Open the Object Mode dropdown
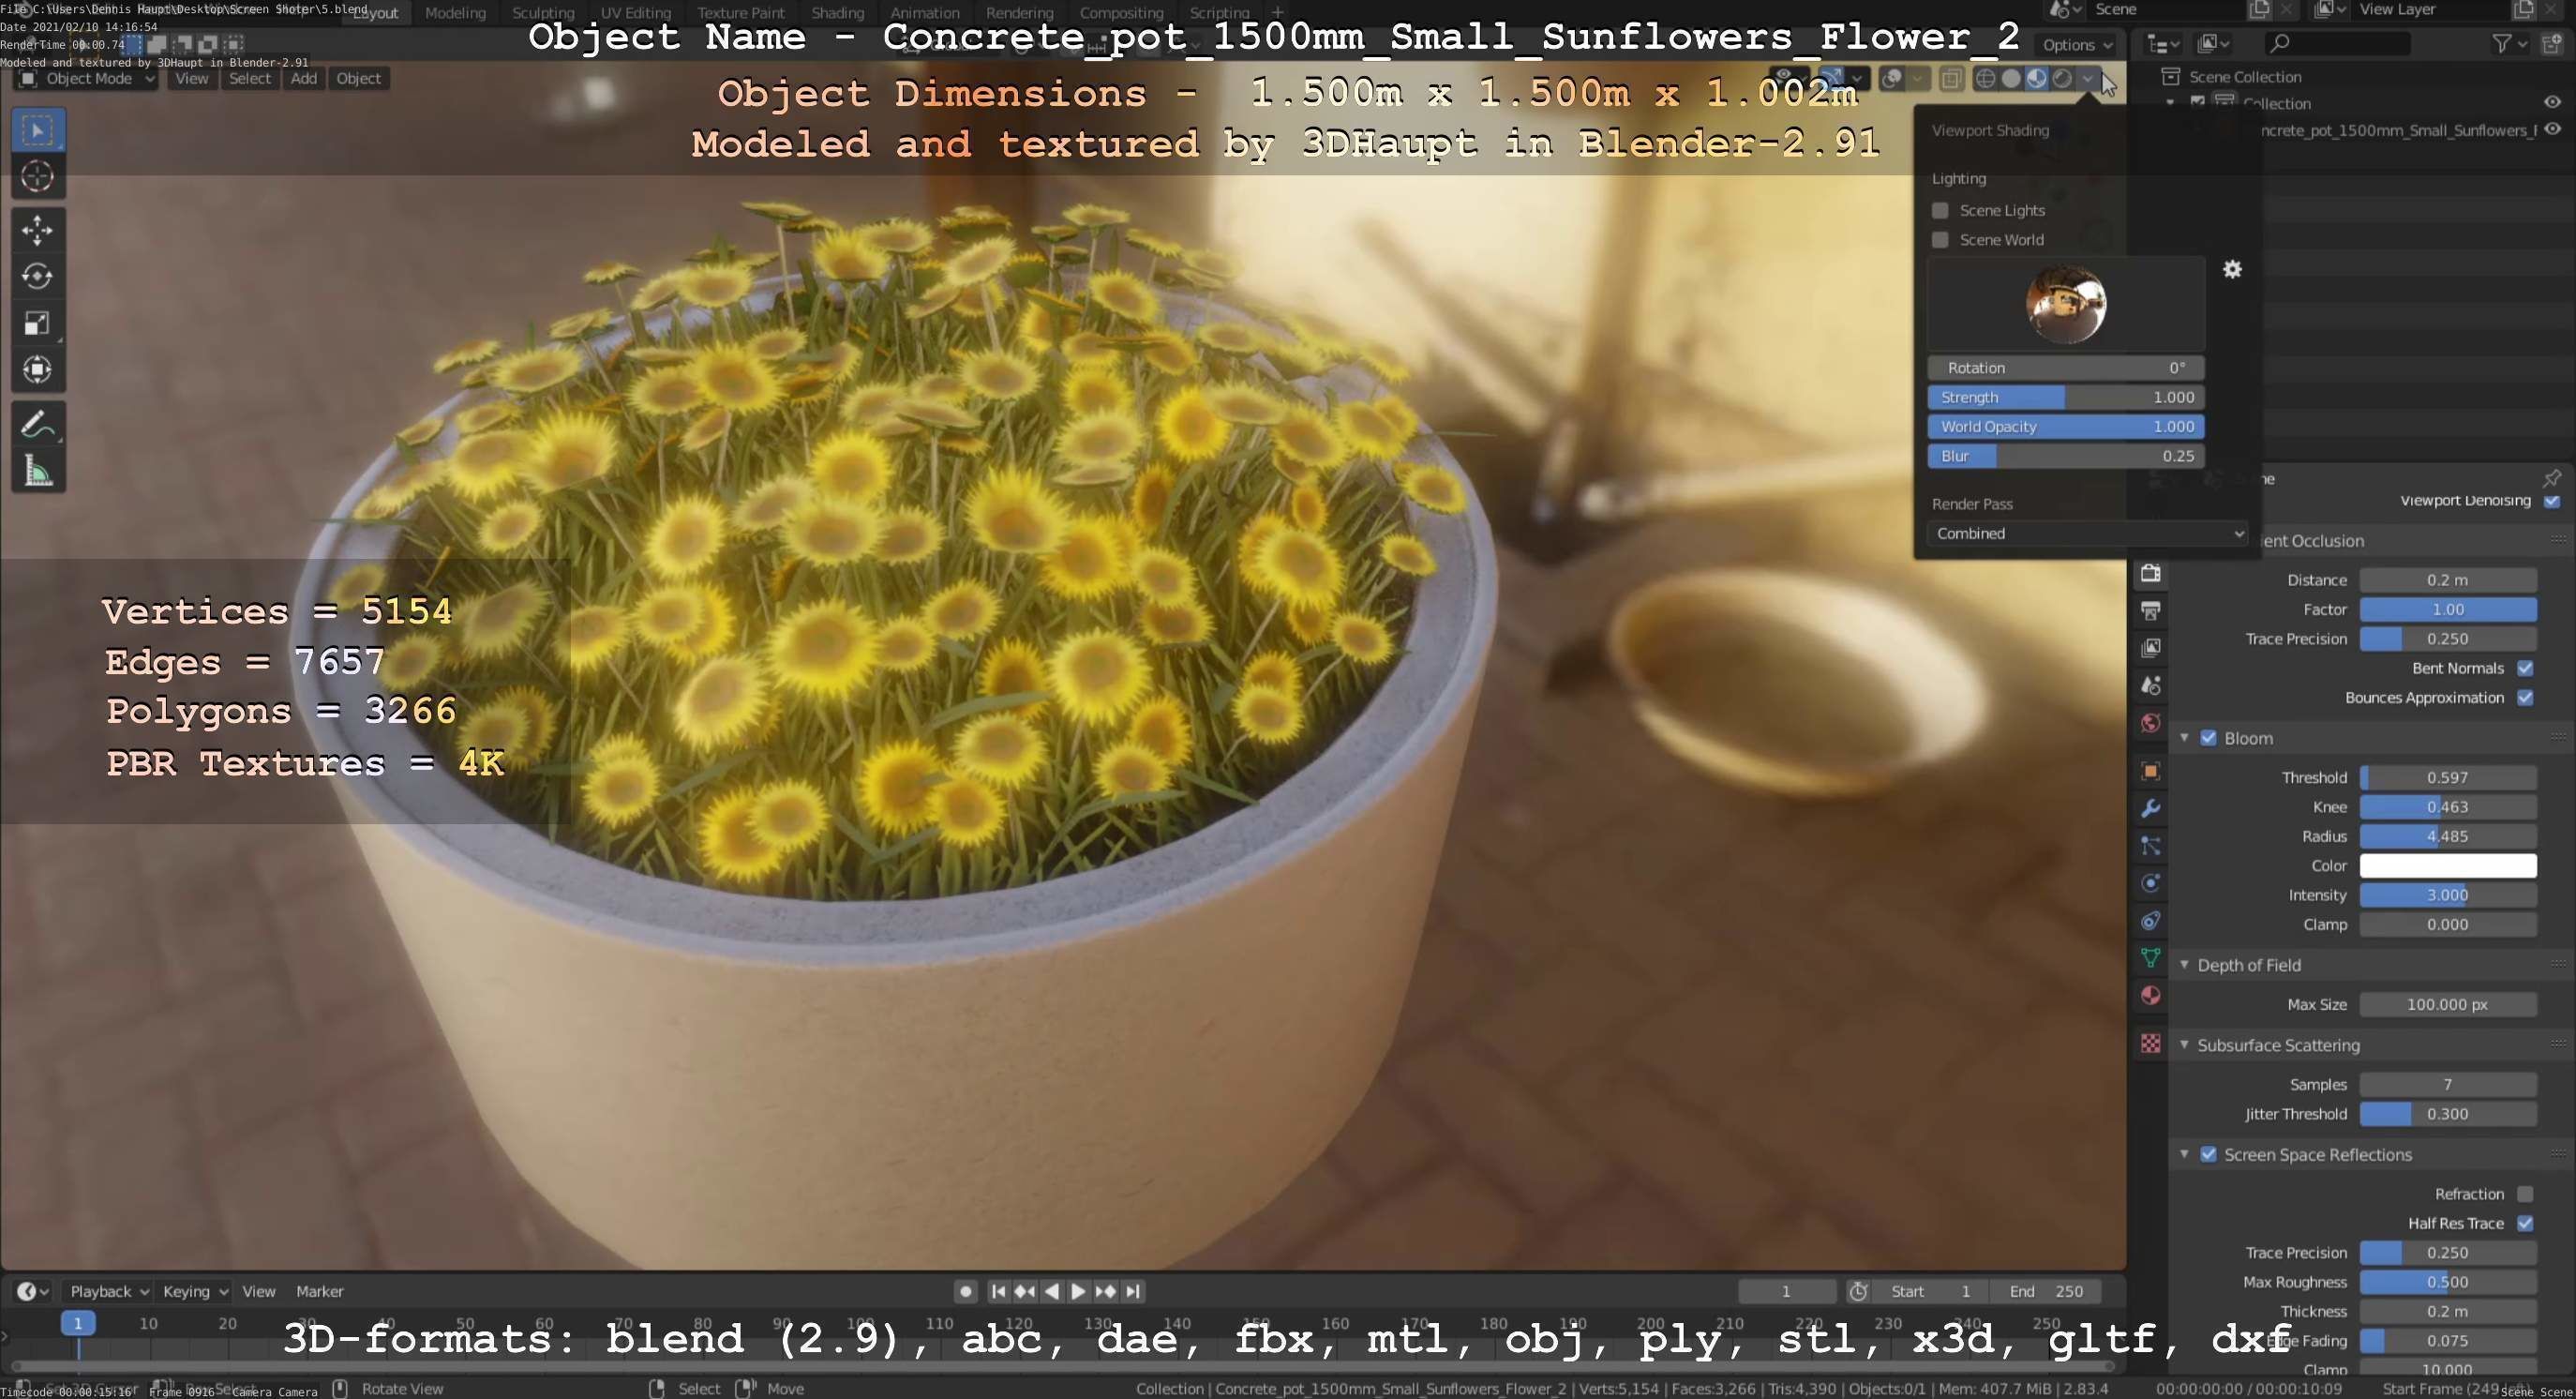 (x=88, y=79)
